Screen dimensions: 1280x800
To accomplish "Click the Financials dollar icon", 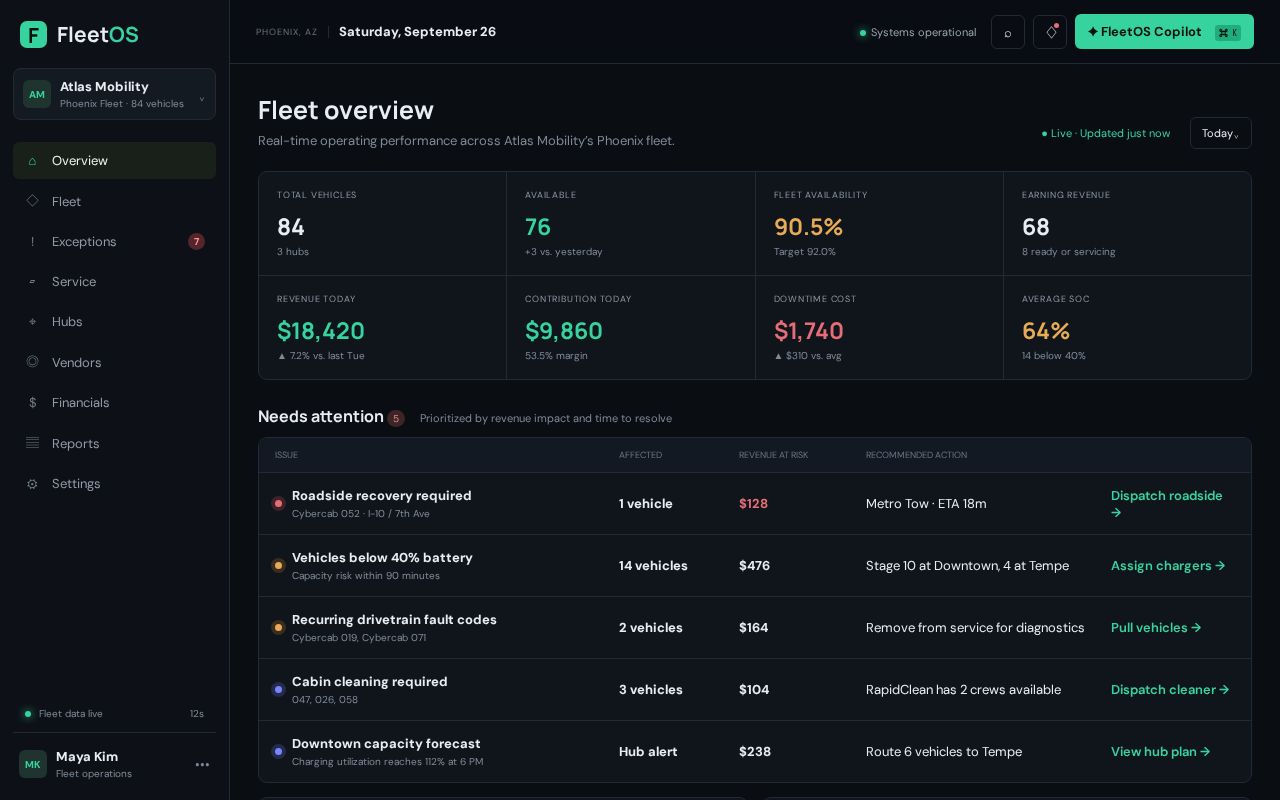I will pyautogui.click(x=32, y=403).
